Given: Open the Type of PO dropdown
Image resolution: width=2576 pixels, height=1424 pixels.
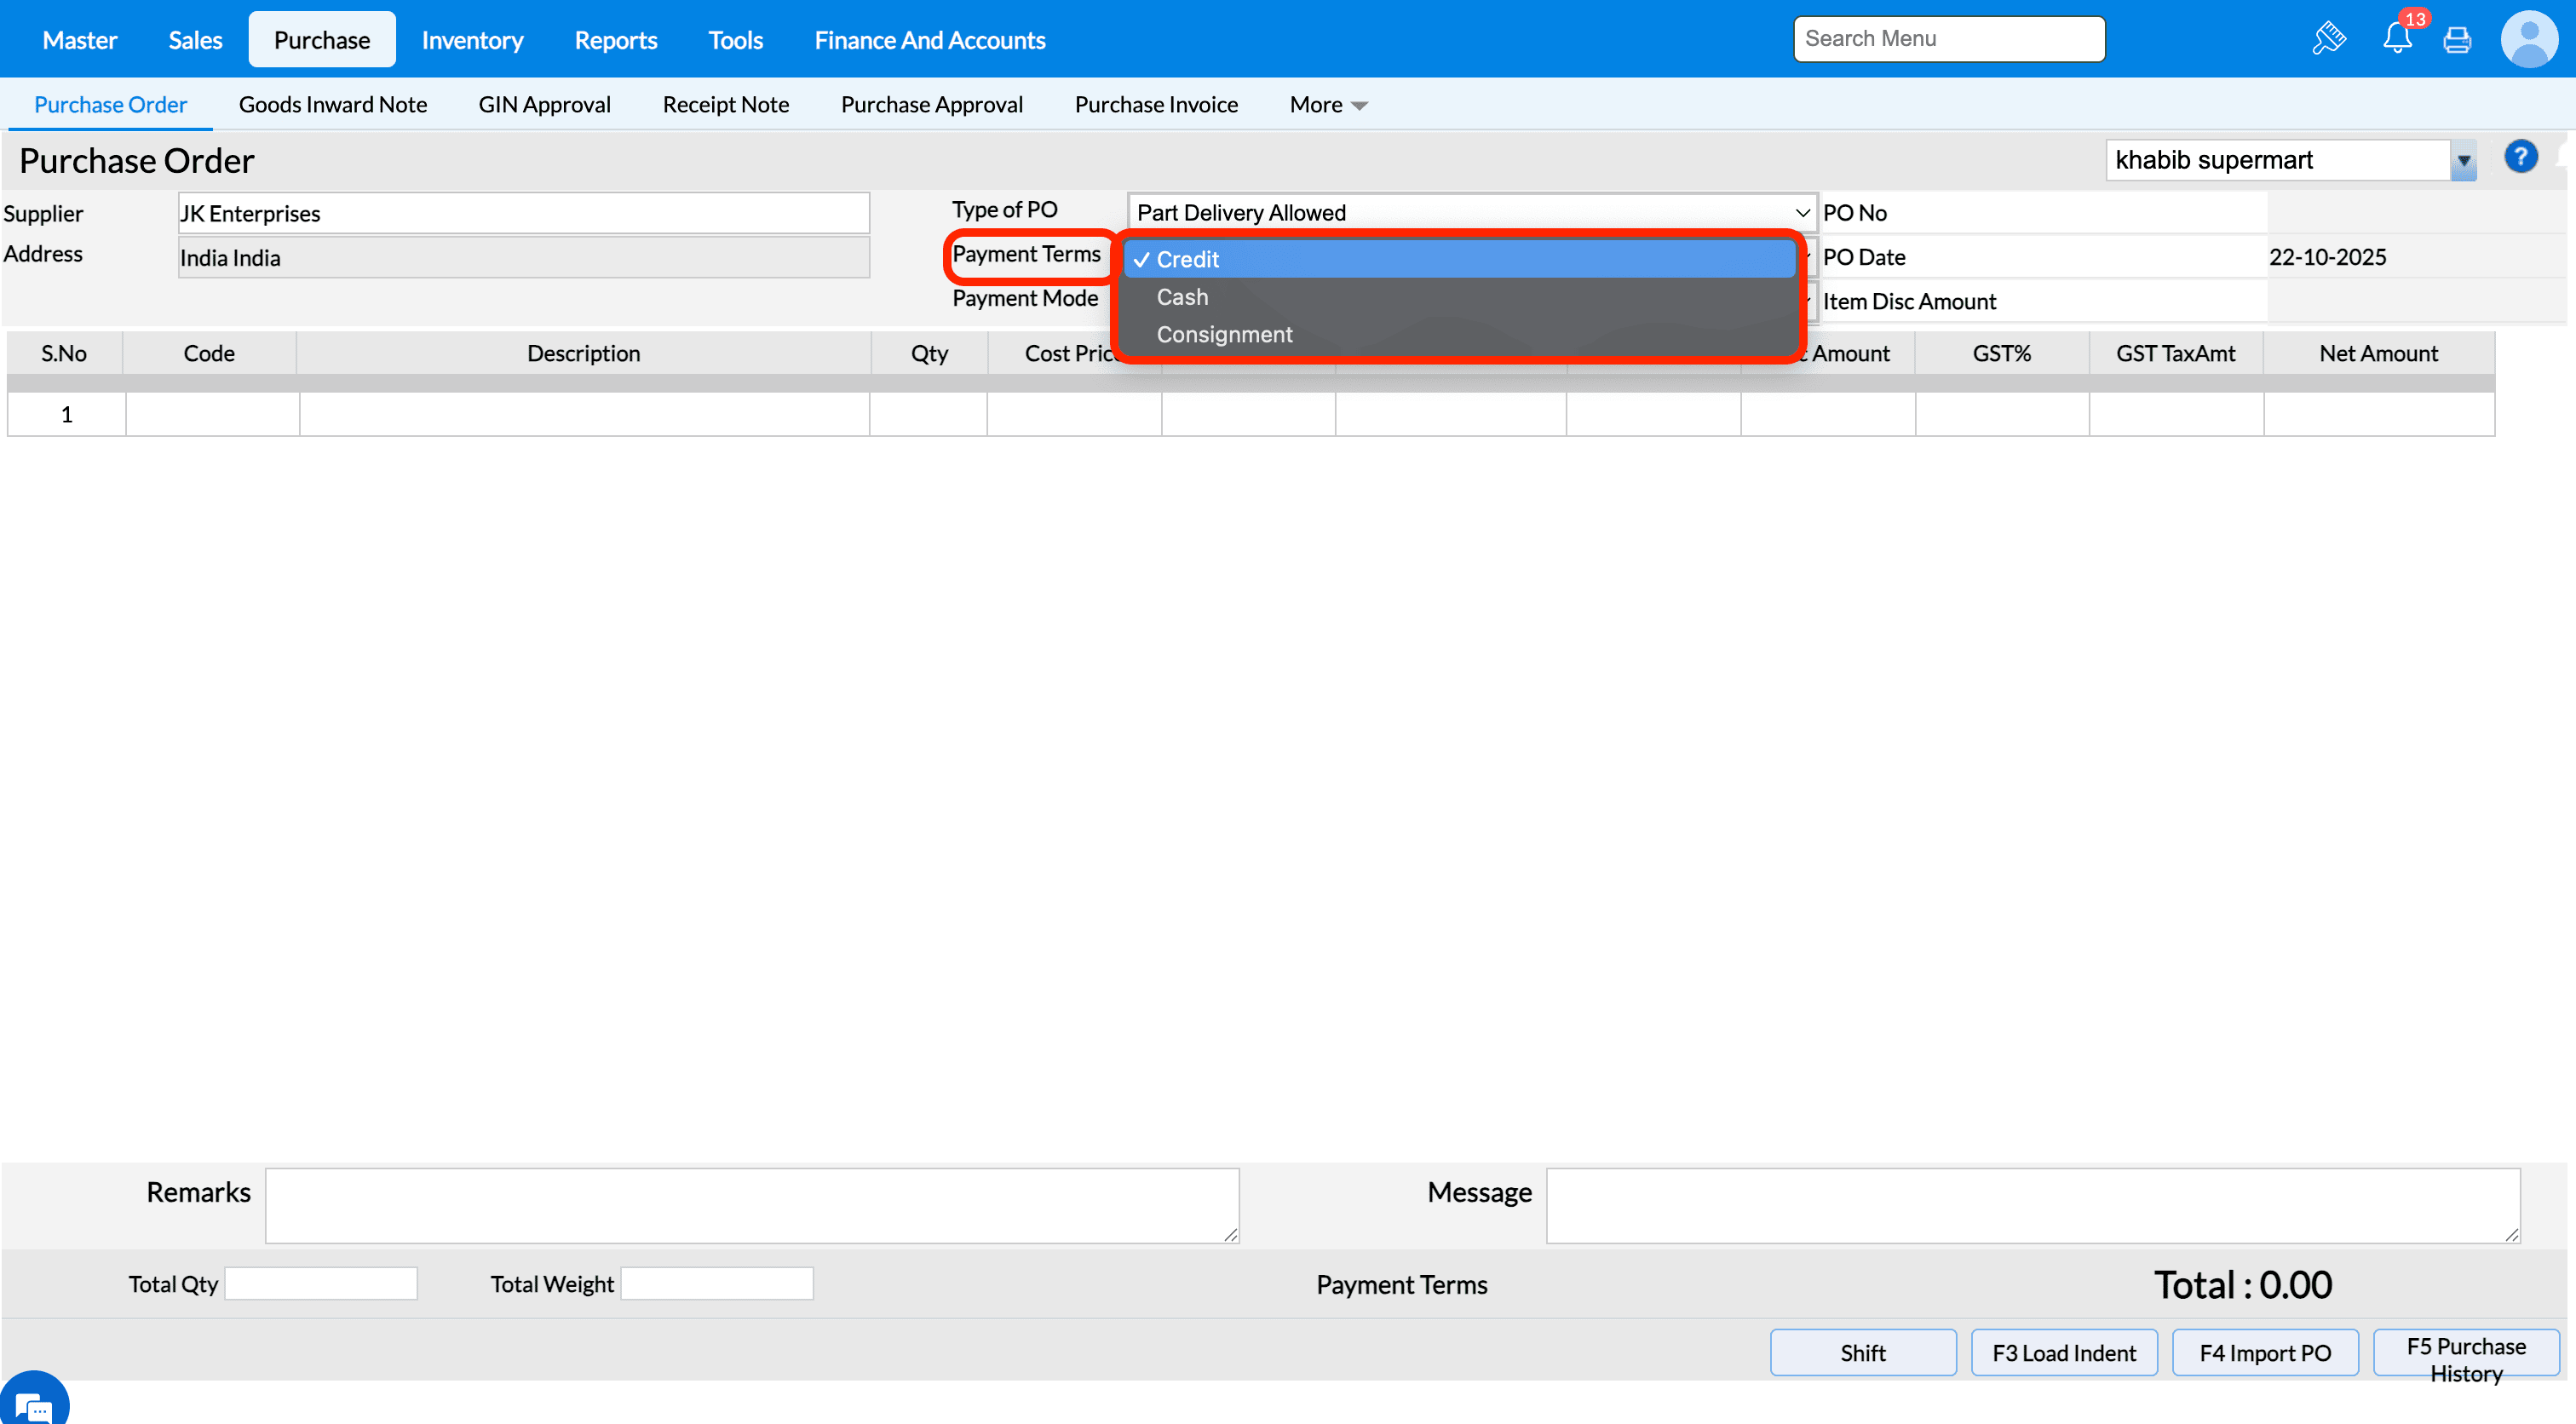Looking at the screenshot, I should (1470, 213).
